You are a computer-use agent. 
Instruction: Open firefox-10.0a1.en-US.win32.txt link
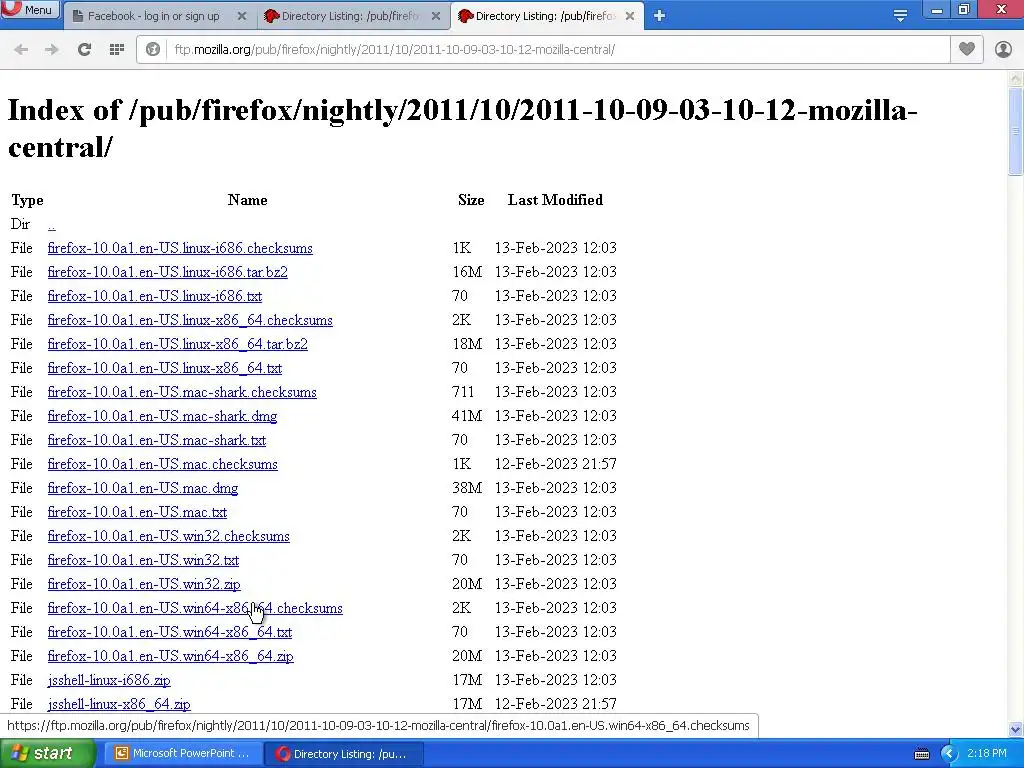click(143, 560)
